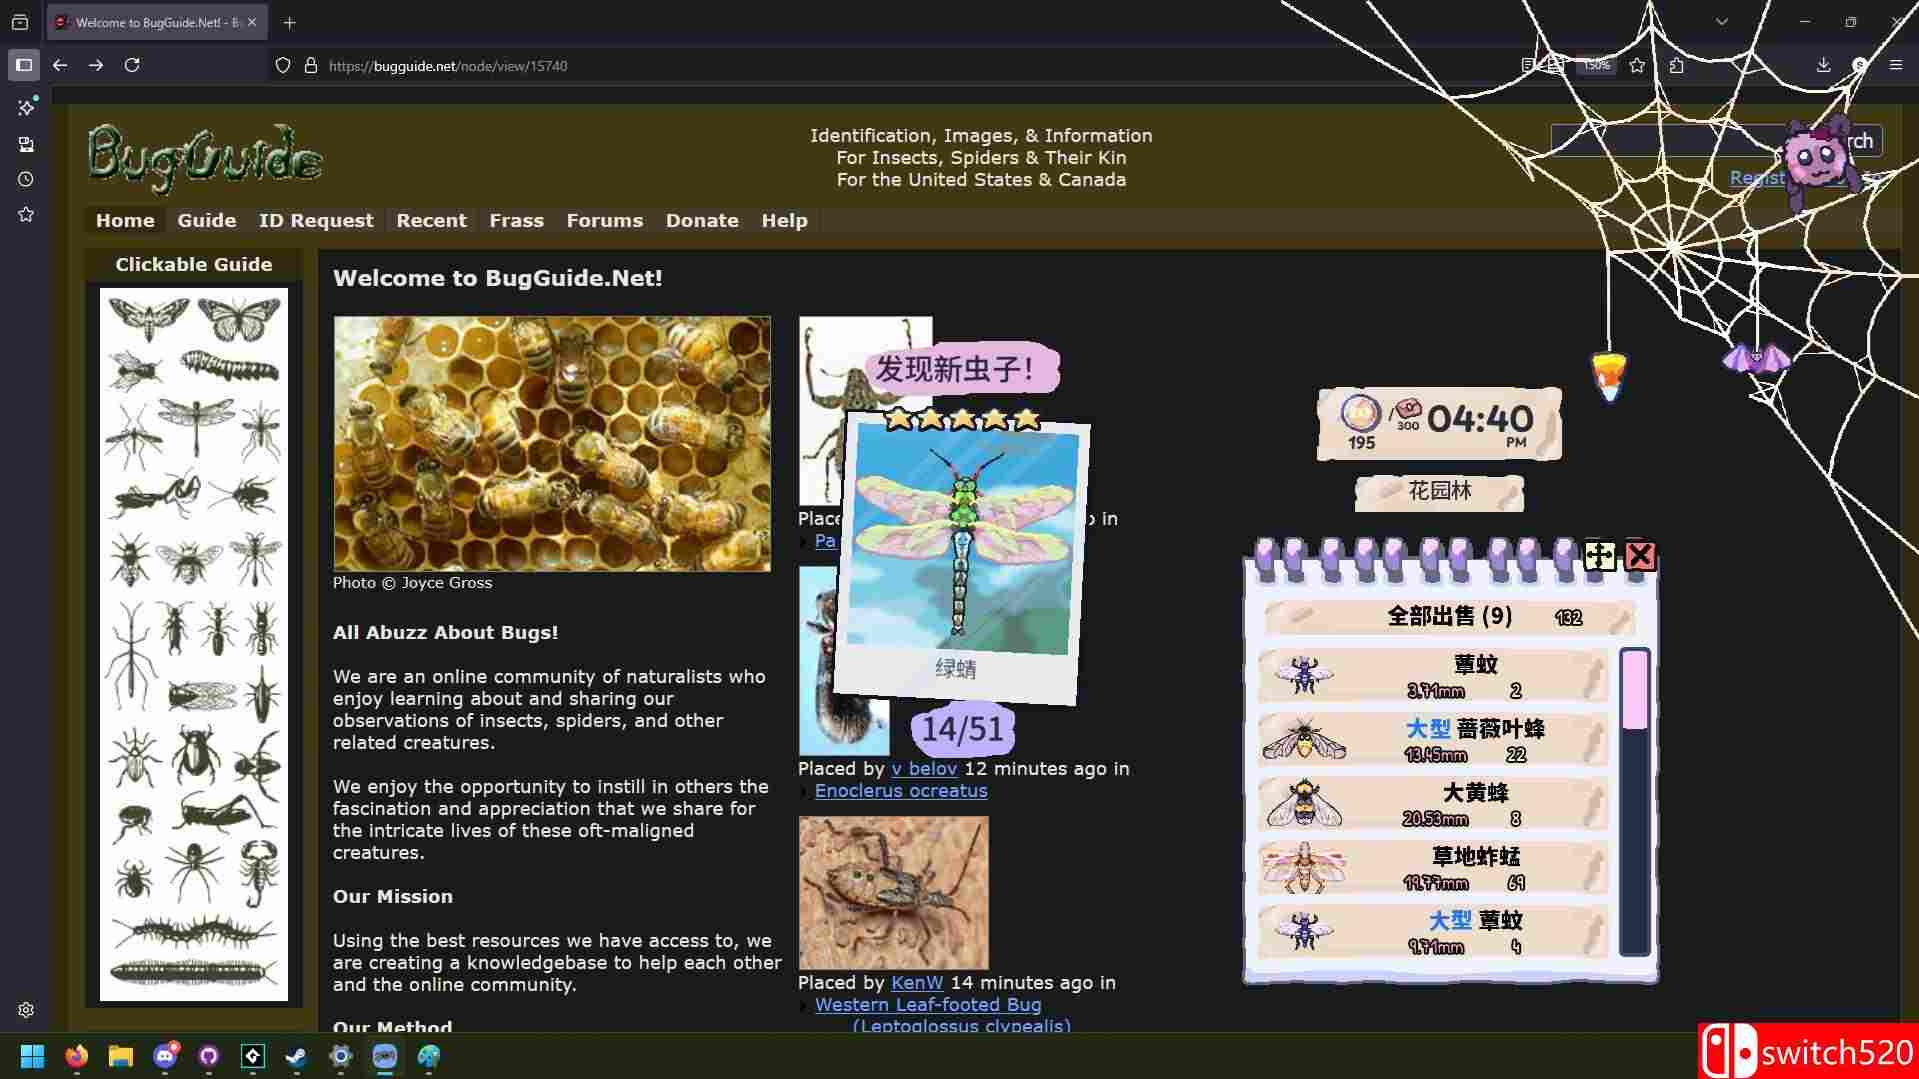Bookmark this page with the star icon
This screenshot has height=1079, width=1919.
click(1637, 66)
